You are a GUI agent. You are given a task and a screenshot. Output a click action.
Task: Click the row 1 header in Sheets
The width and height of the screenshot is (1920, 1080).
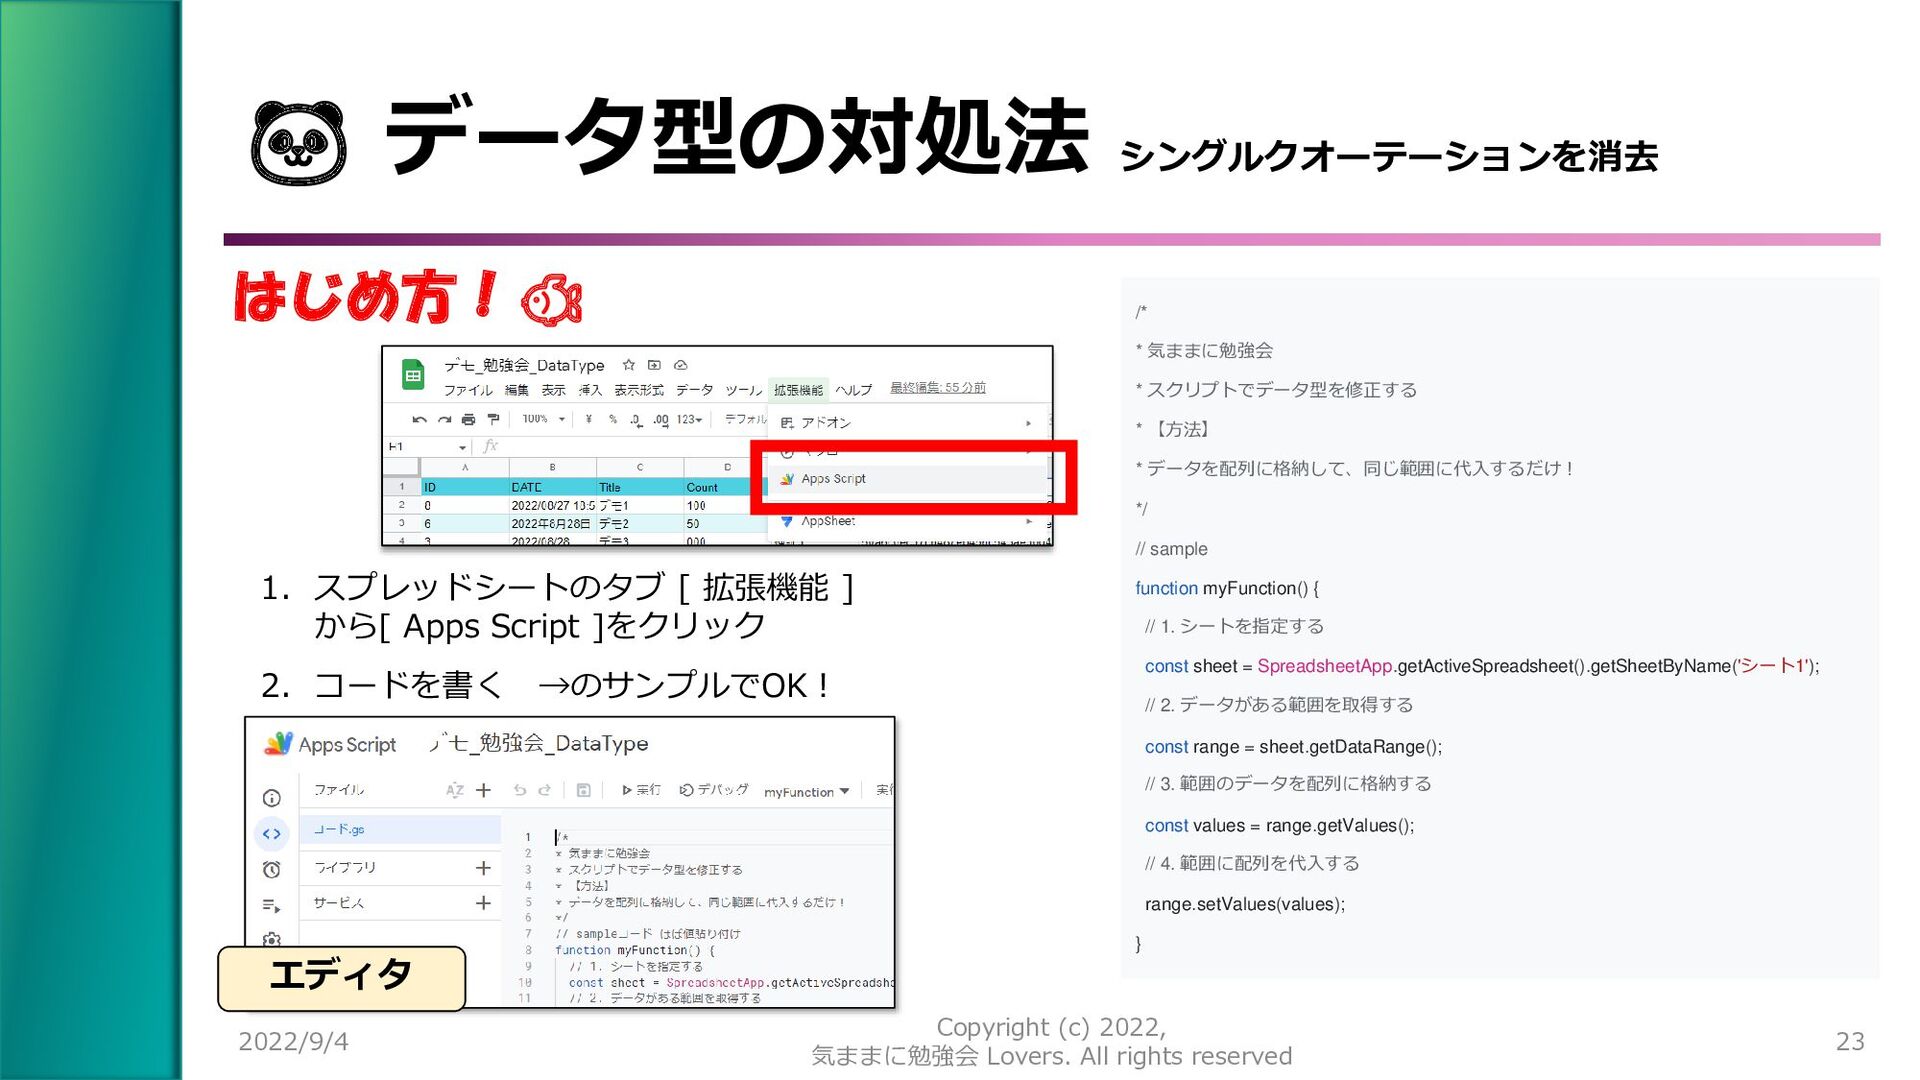coord(402,487)
